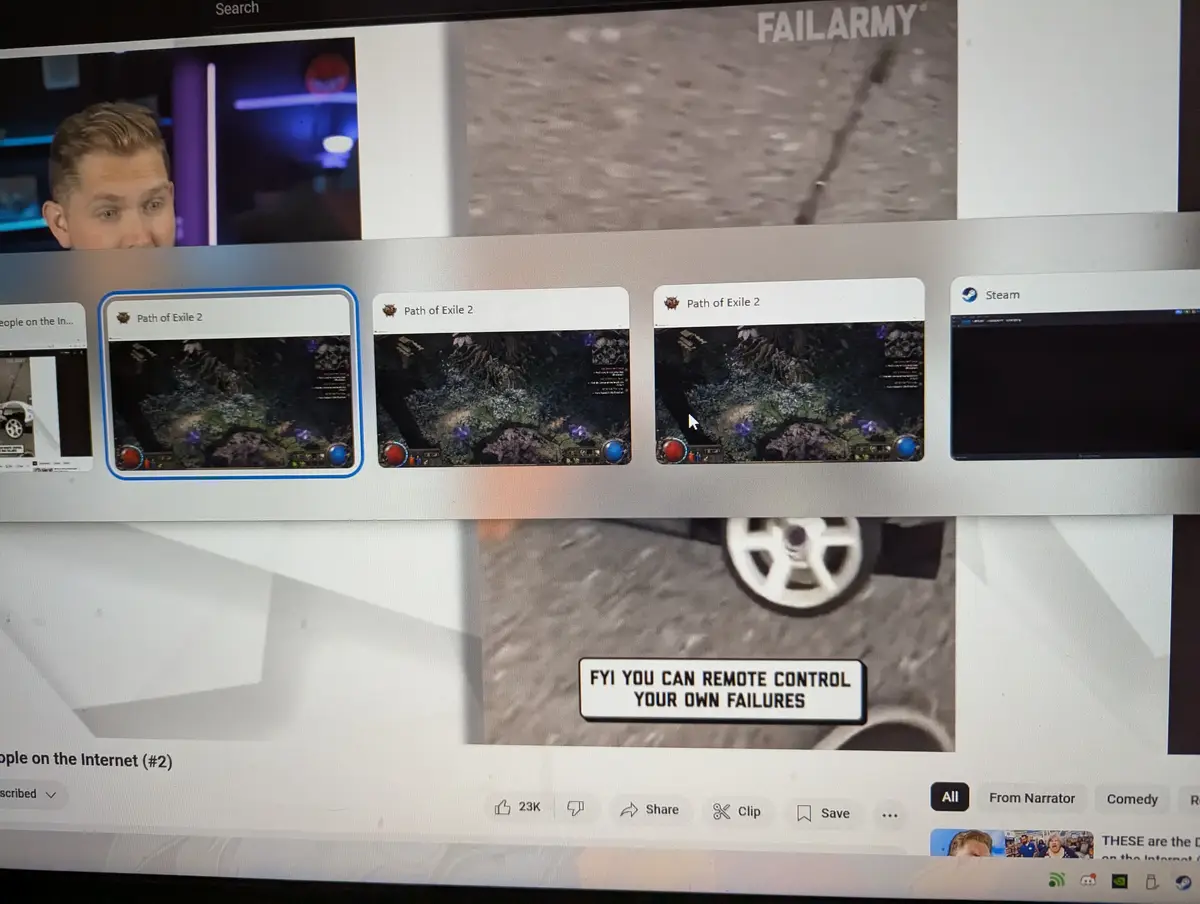This screenshot has width=1200, height=904.
Task: Like the video with 23K likes
Action: pyautogui.click(x=517, y=807)
